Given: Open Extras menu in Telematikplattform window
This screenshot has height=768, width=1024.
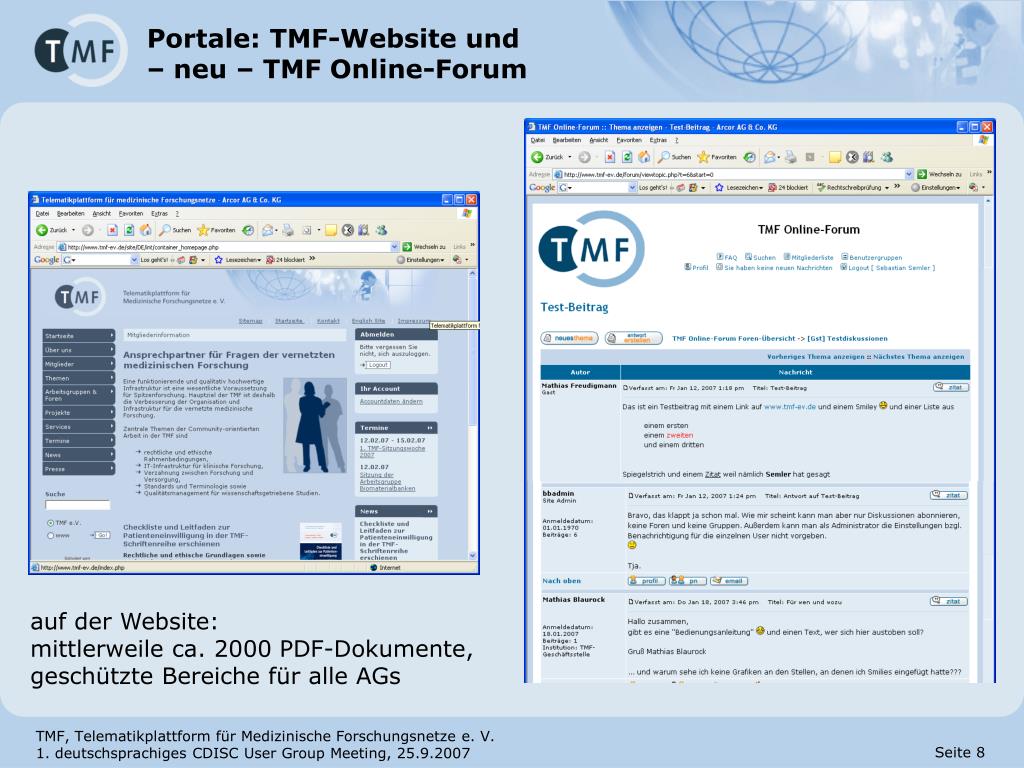Looking at the screenshot, I should click(159, 214).
